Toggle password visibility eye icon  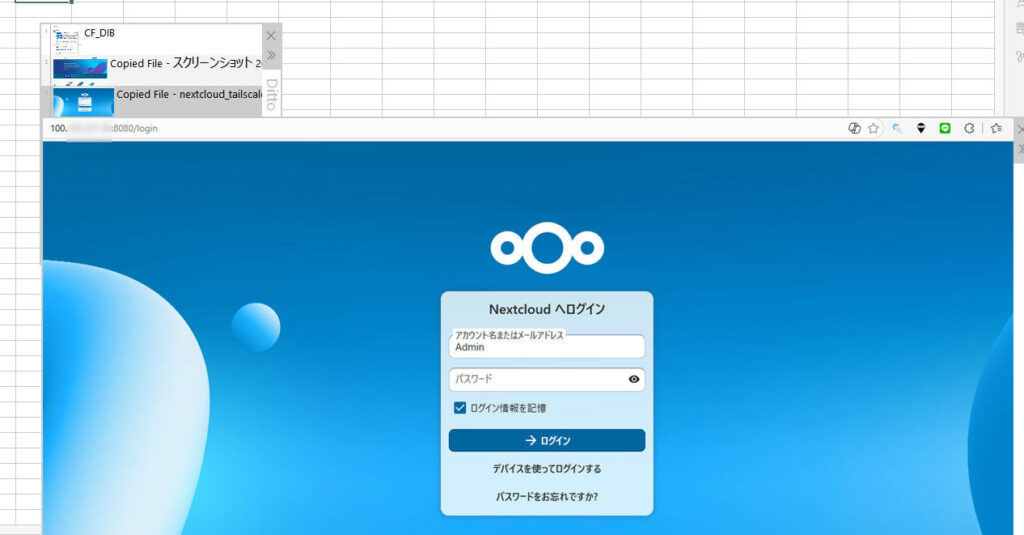point(633,379)
